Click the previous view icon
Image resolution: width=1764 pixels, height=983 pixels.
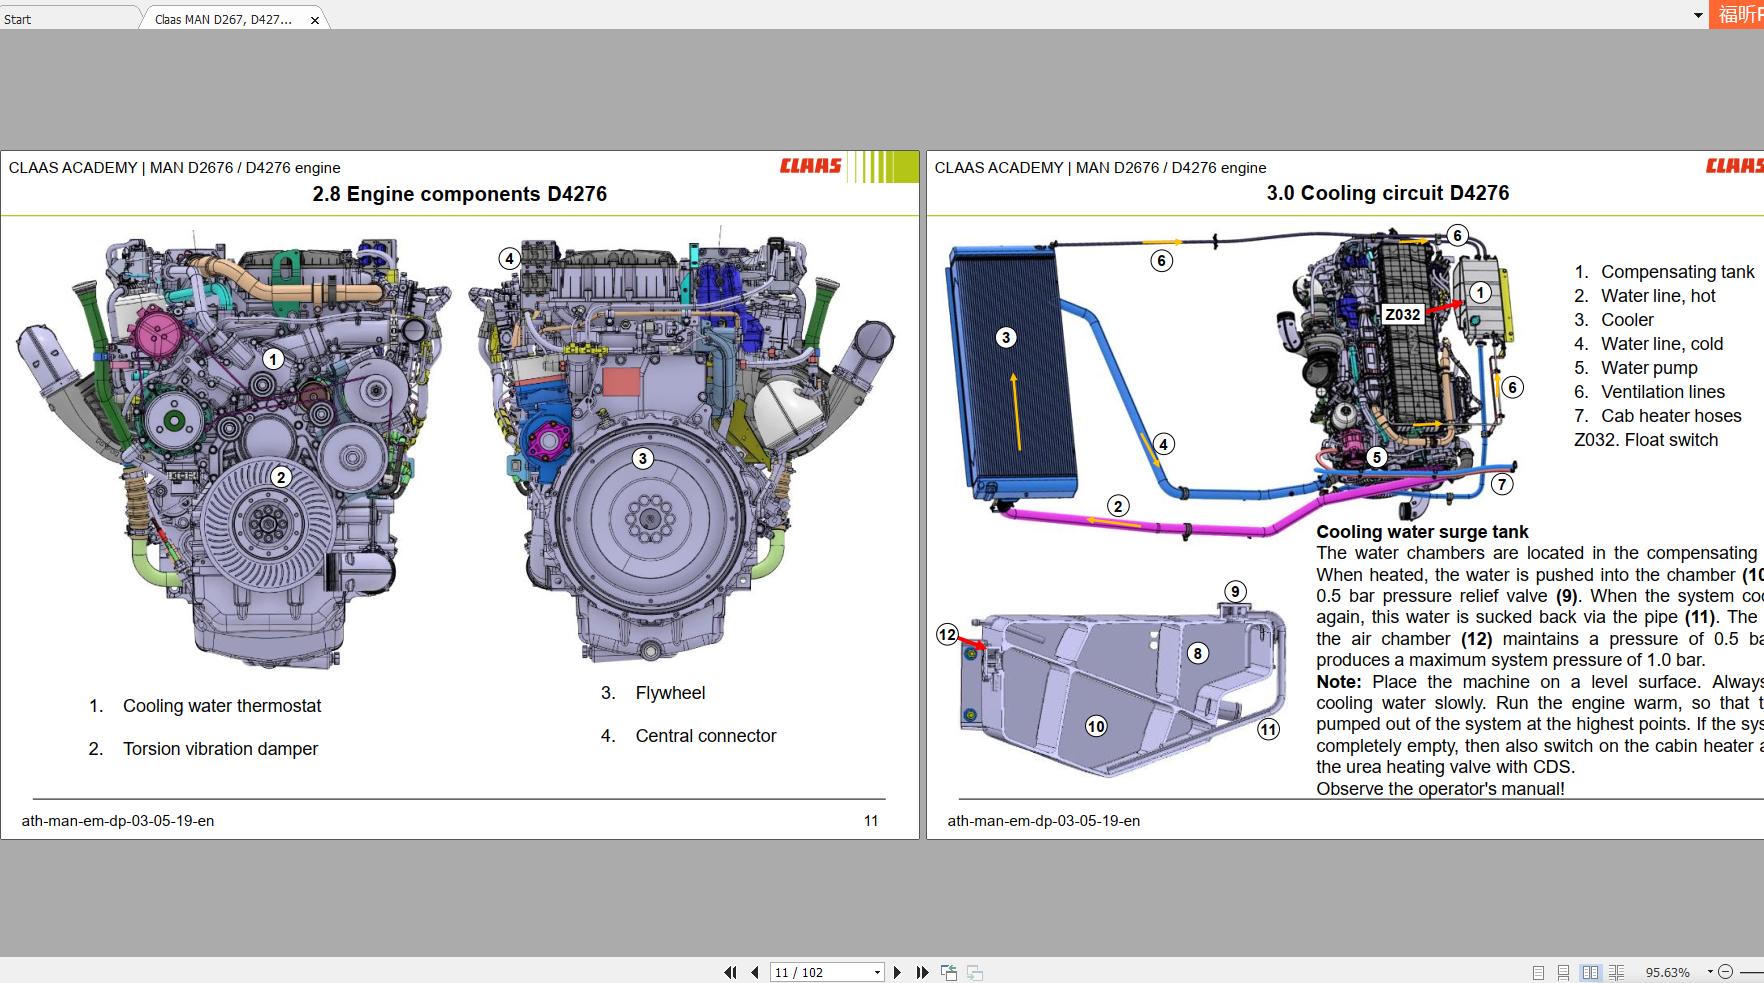pyautogui.click(x=947, y=971)
